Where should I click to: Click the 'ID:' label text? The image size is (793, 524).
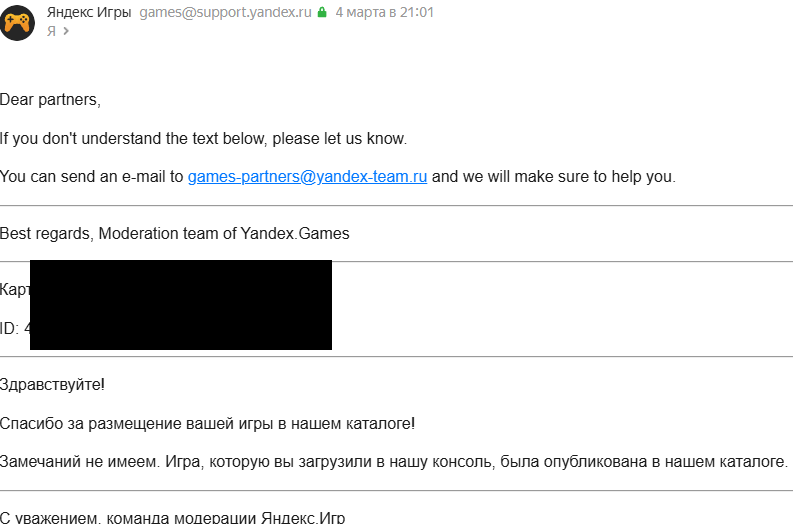point(10,328)
